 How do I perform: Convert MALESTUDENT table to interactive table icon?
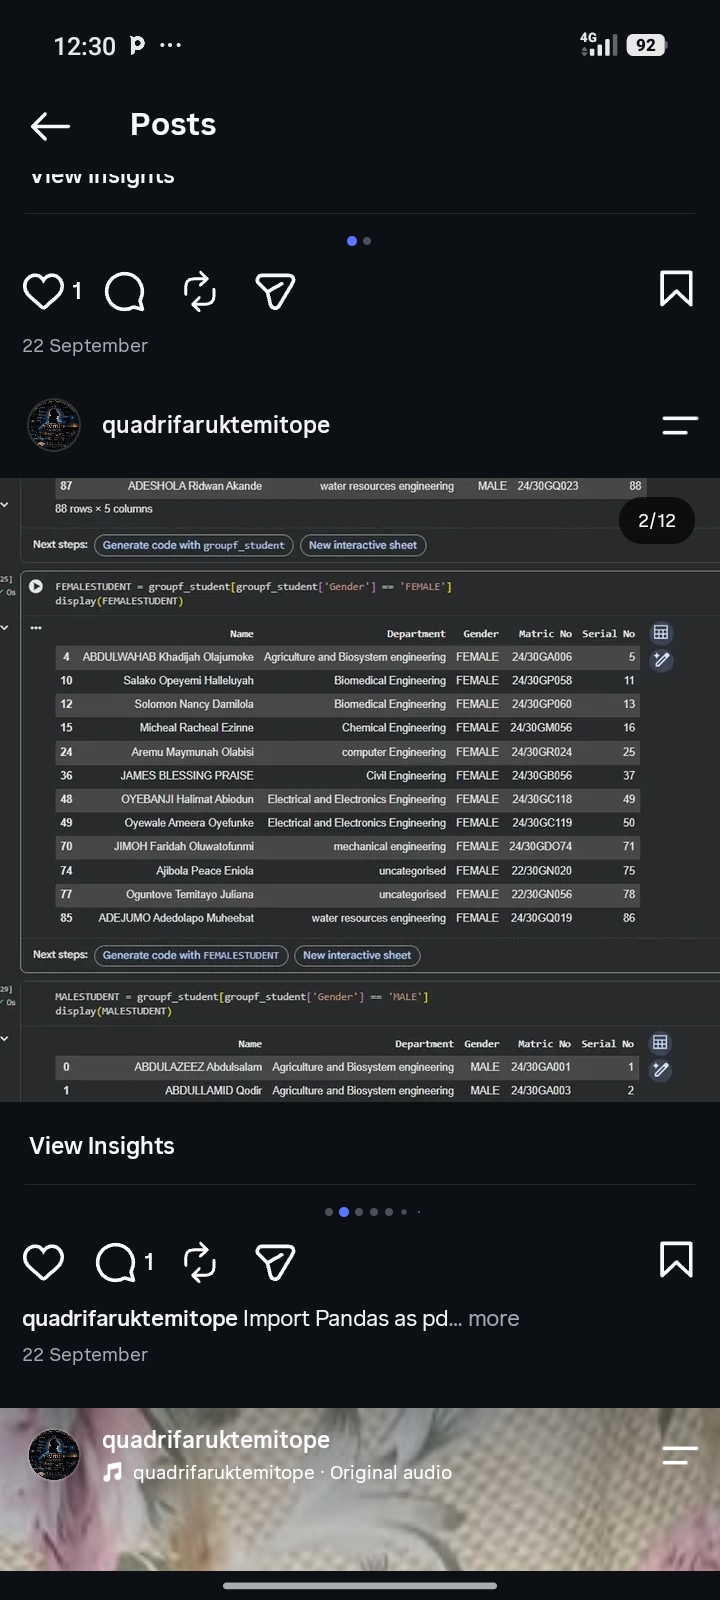[660, 1043]
